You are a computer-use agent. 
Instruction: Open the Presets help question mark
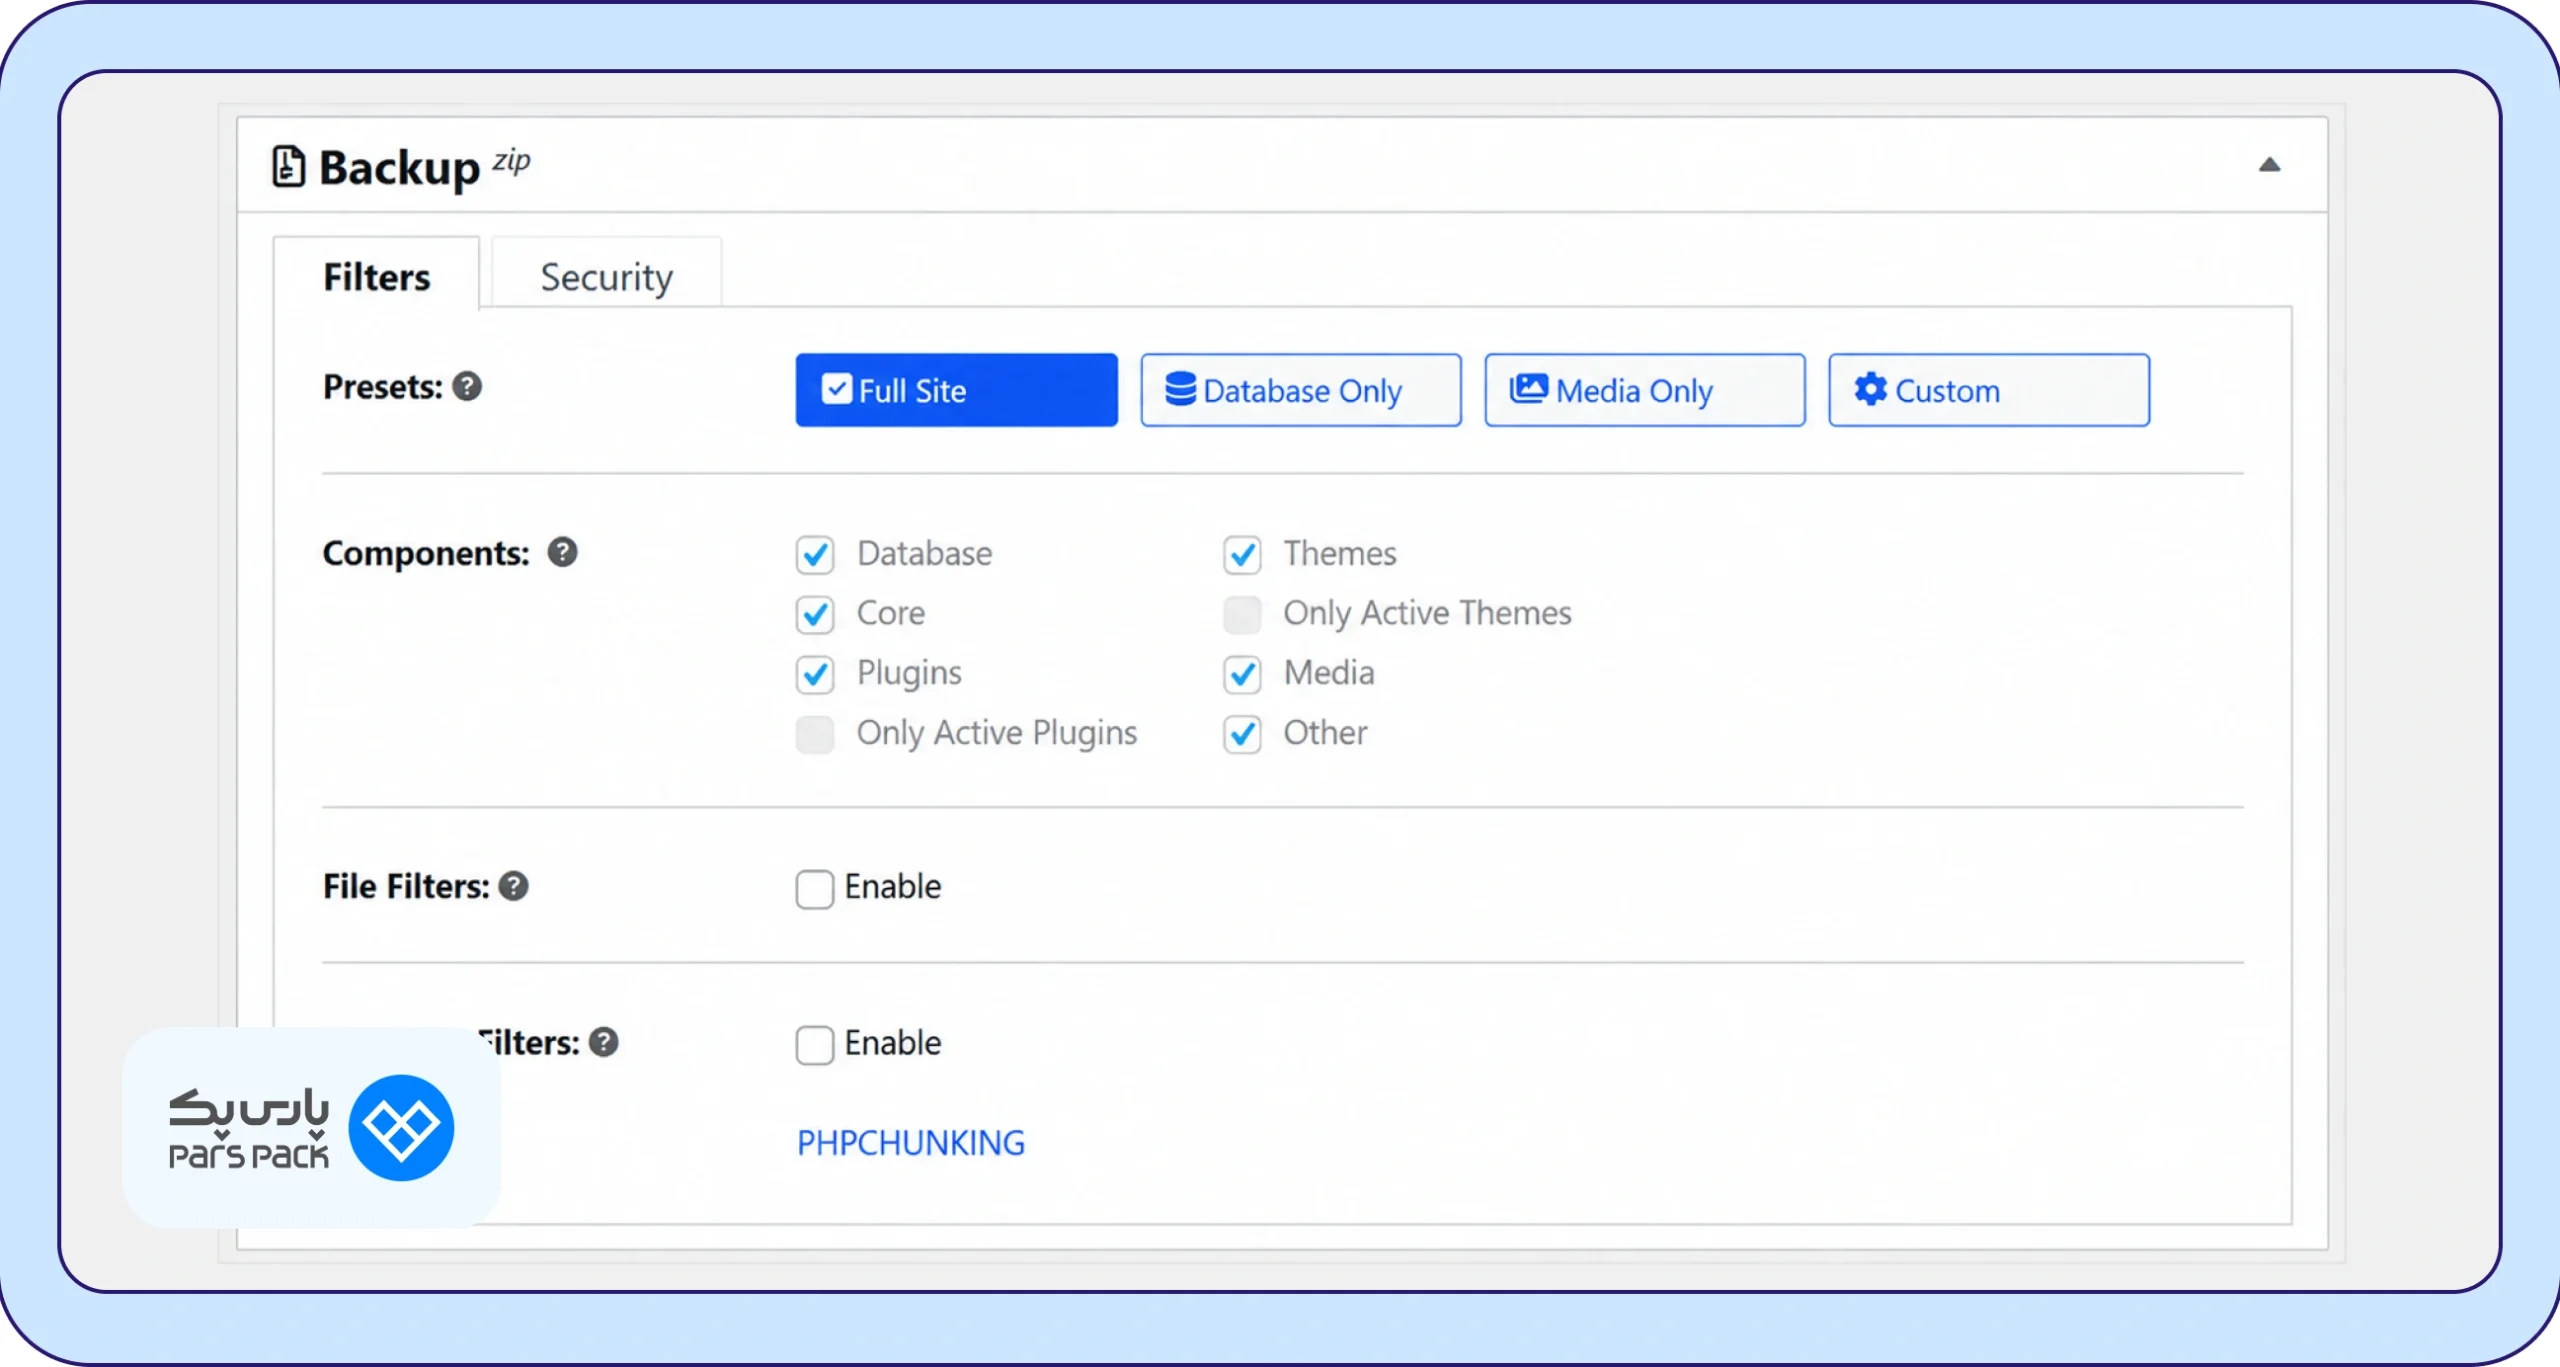point(467,386)
